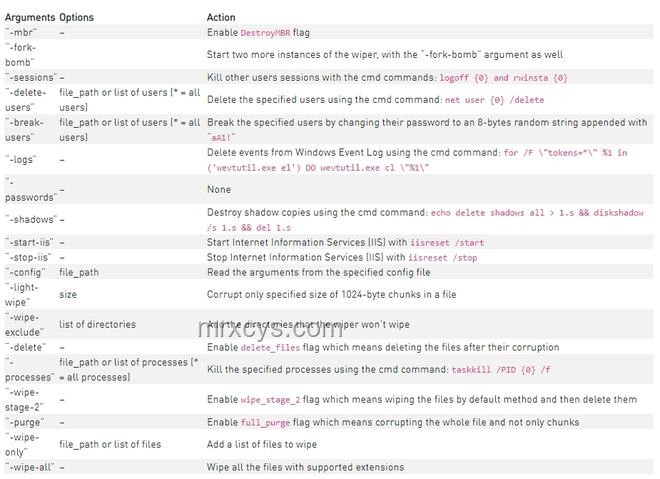Click the delete_files flag code text
660x479 pixels.
pyautogui.click(x=270, y=348)
